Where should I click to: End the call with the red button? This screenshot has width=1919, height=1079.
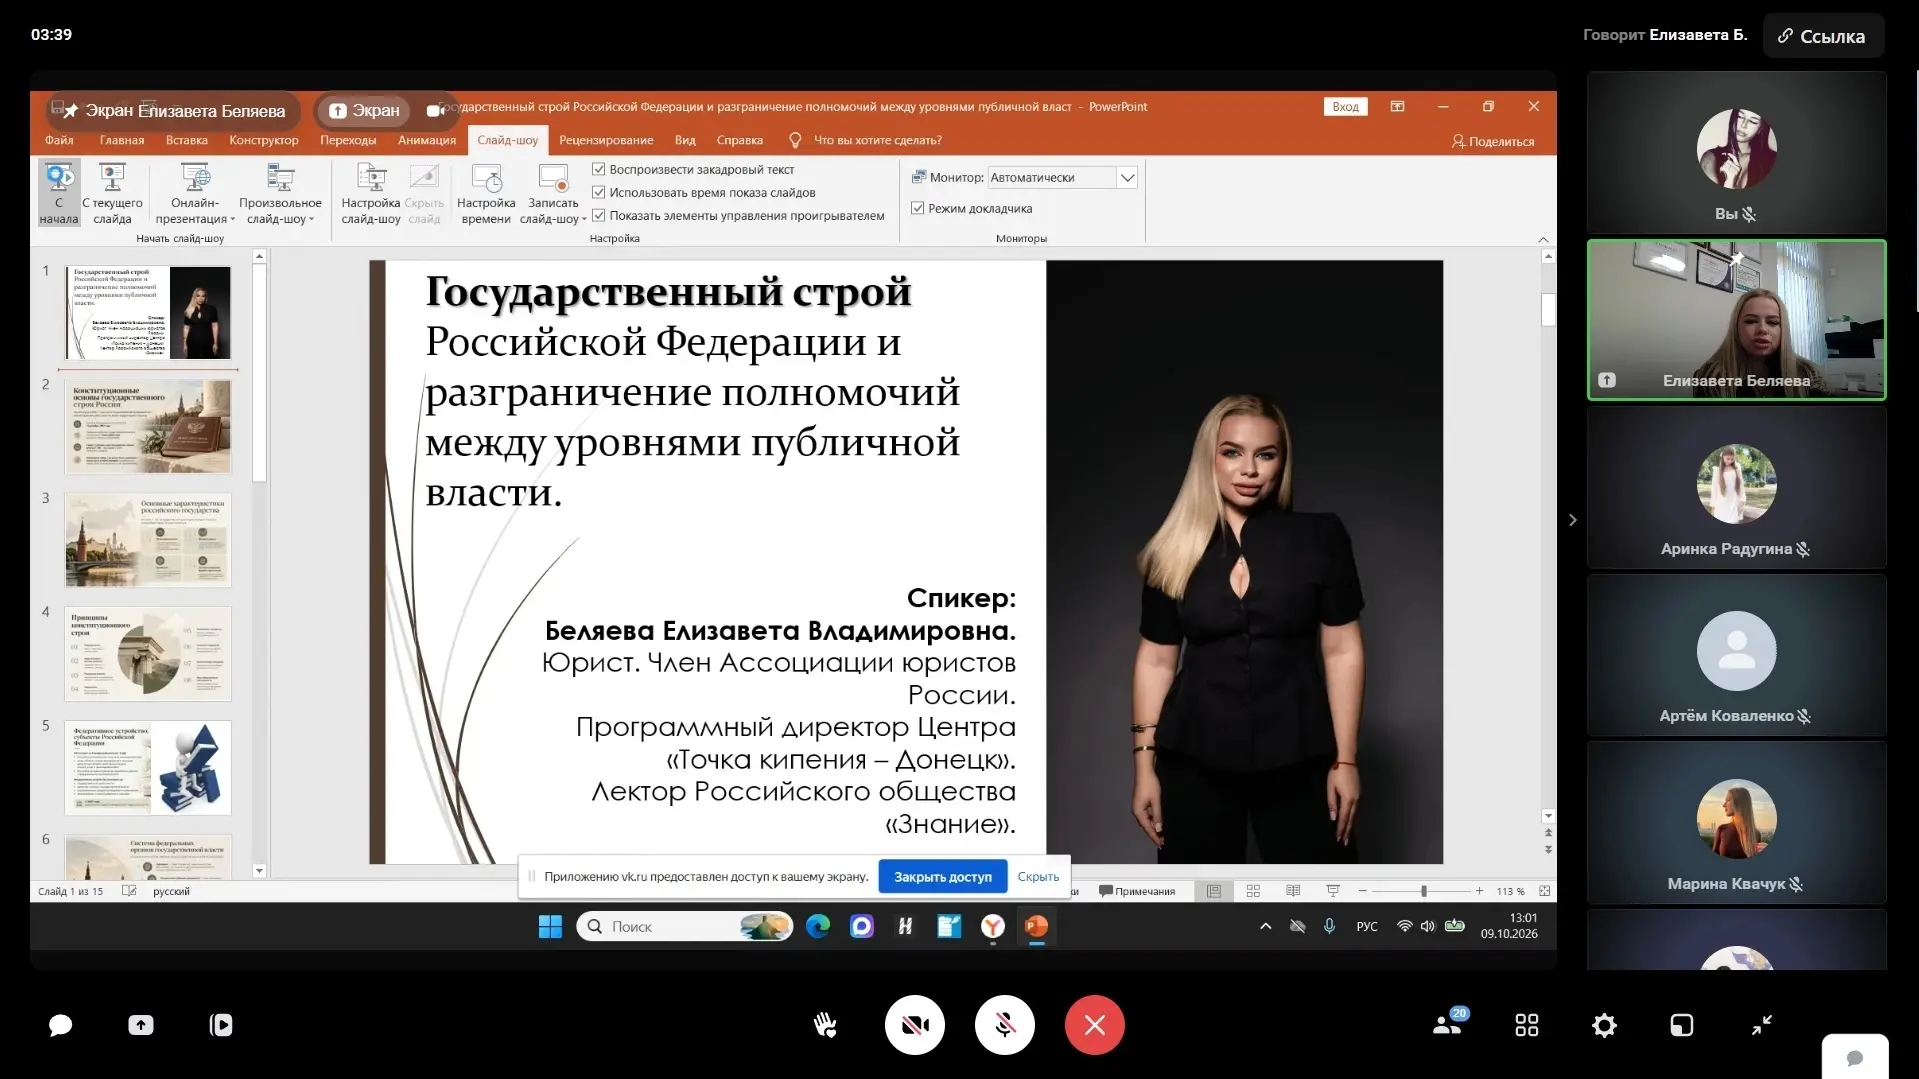pyautogui.click(x=1095, y=1025)
